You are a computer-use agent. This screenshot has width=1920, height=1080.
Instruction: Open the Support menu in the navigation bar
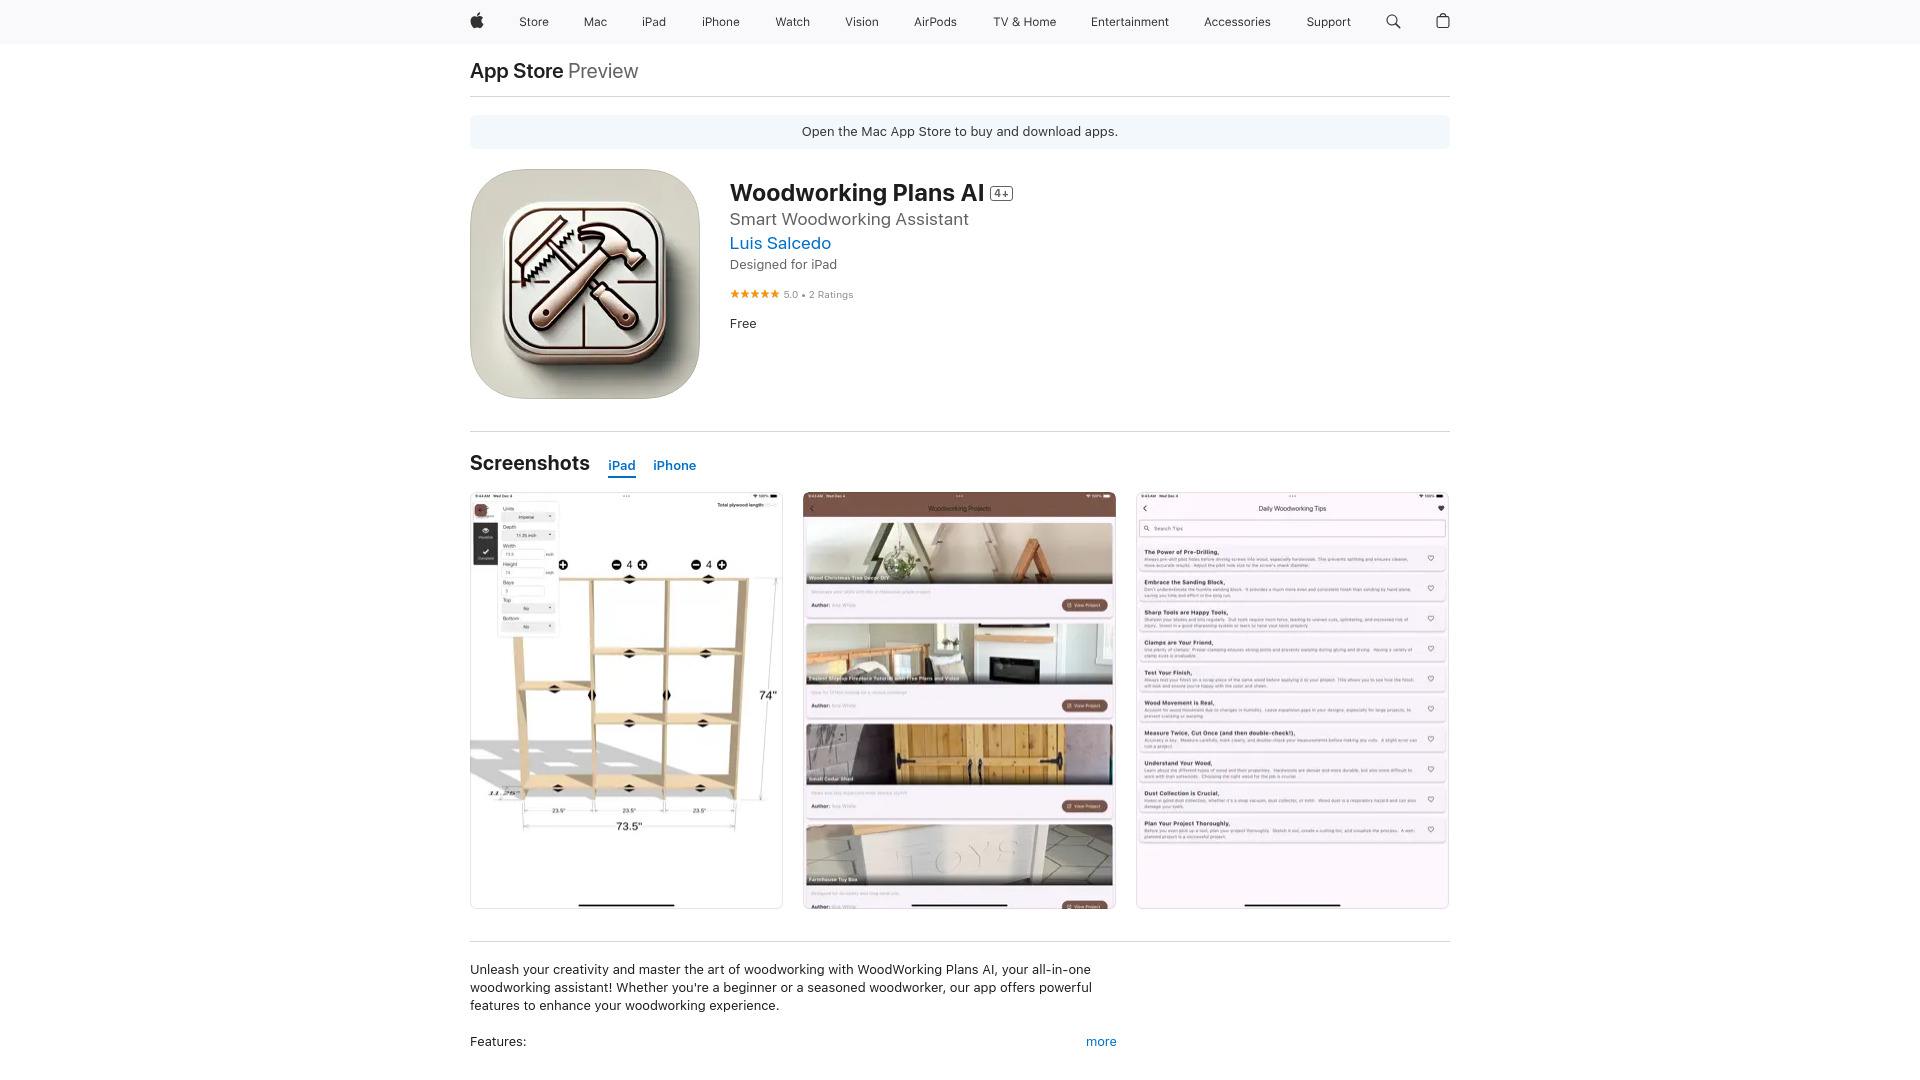pyautogui.click(x=1328, y=21)
